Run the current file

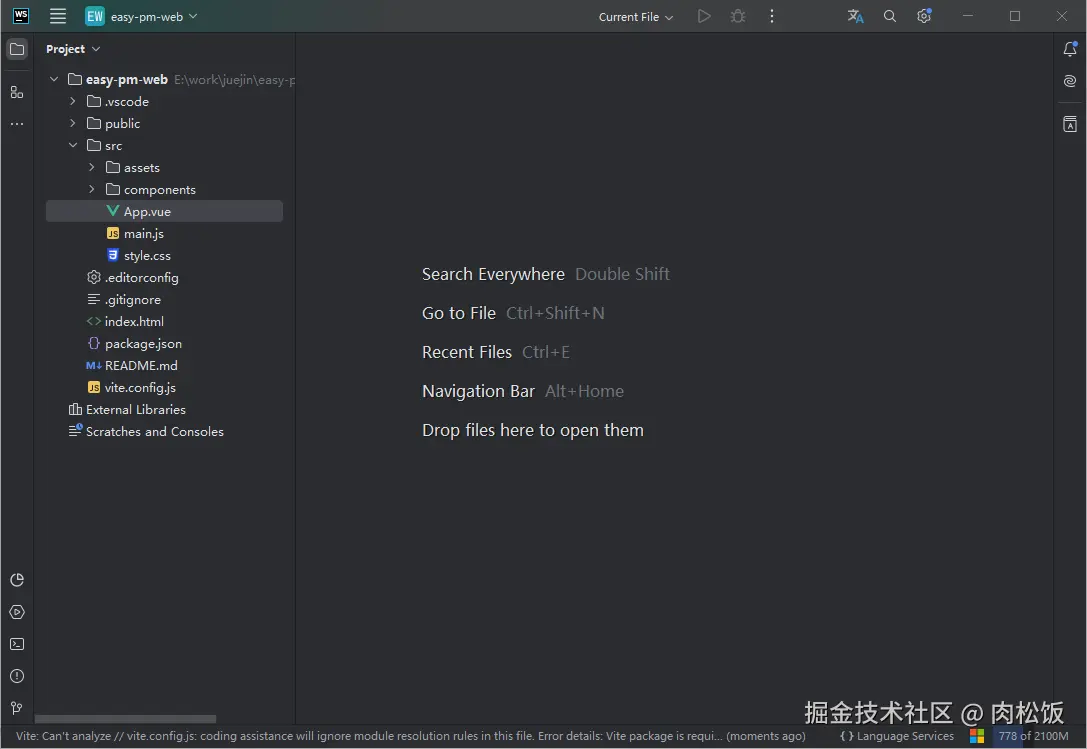click(x=704, y=16)
